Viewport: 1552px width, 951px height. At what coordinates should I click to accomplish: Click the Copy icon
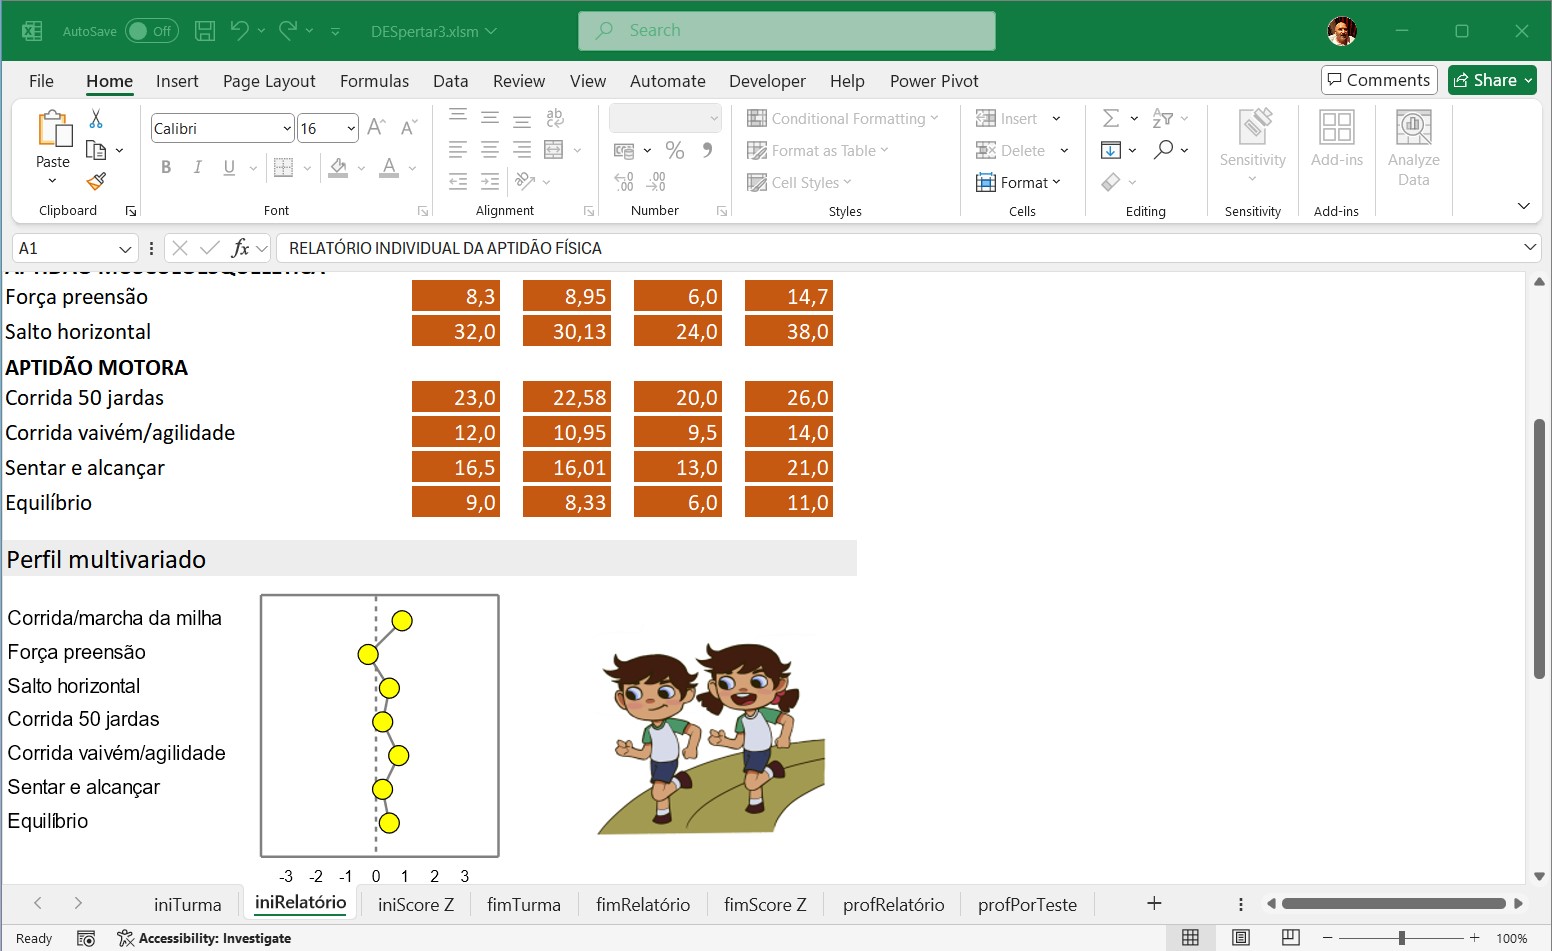pyautogui.click(x=96, y=150)
